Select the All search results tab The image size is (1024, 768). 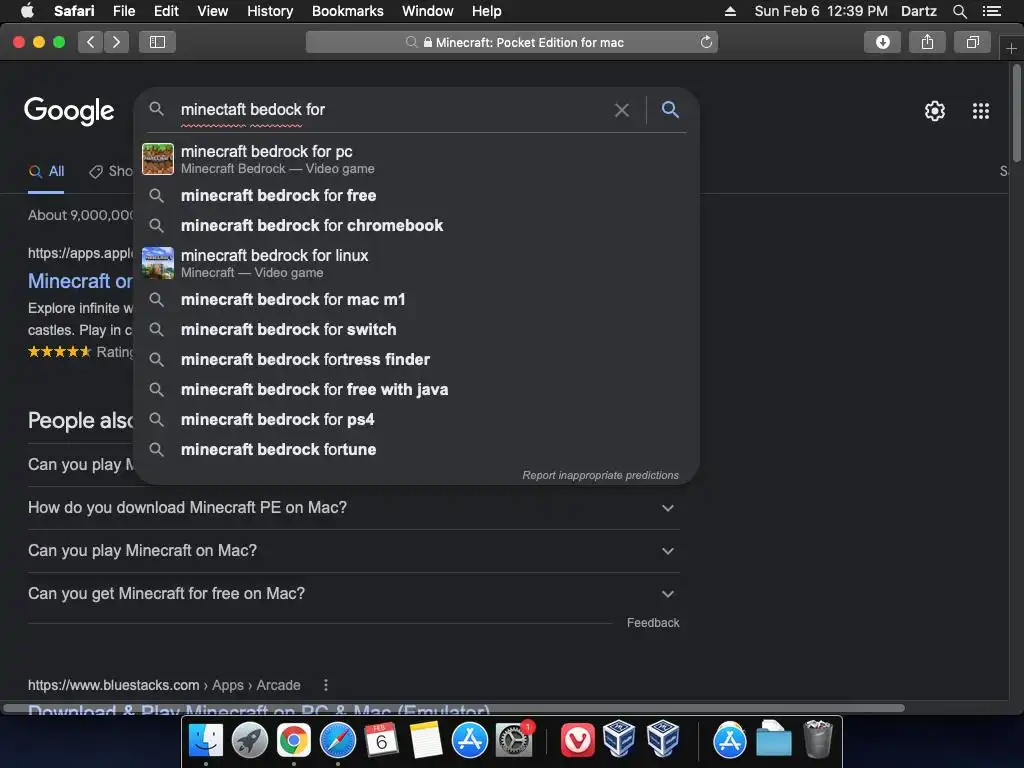click(x=46, y=172)
